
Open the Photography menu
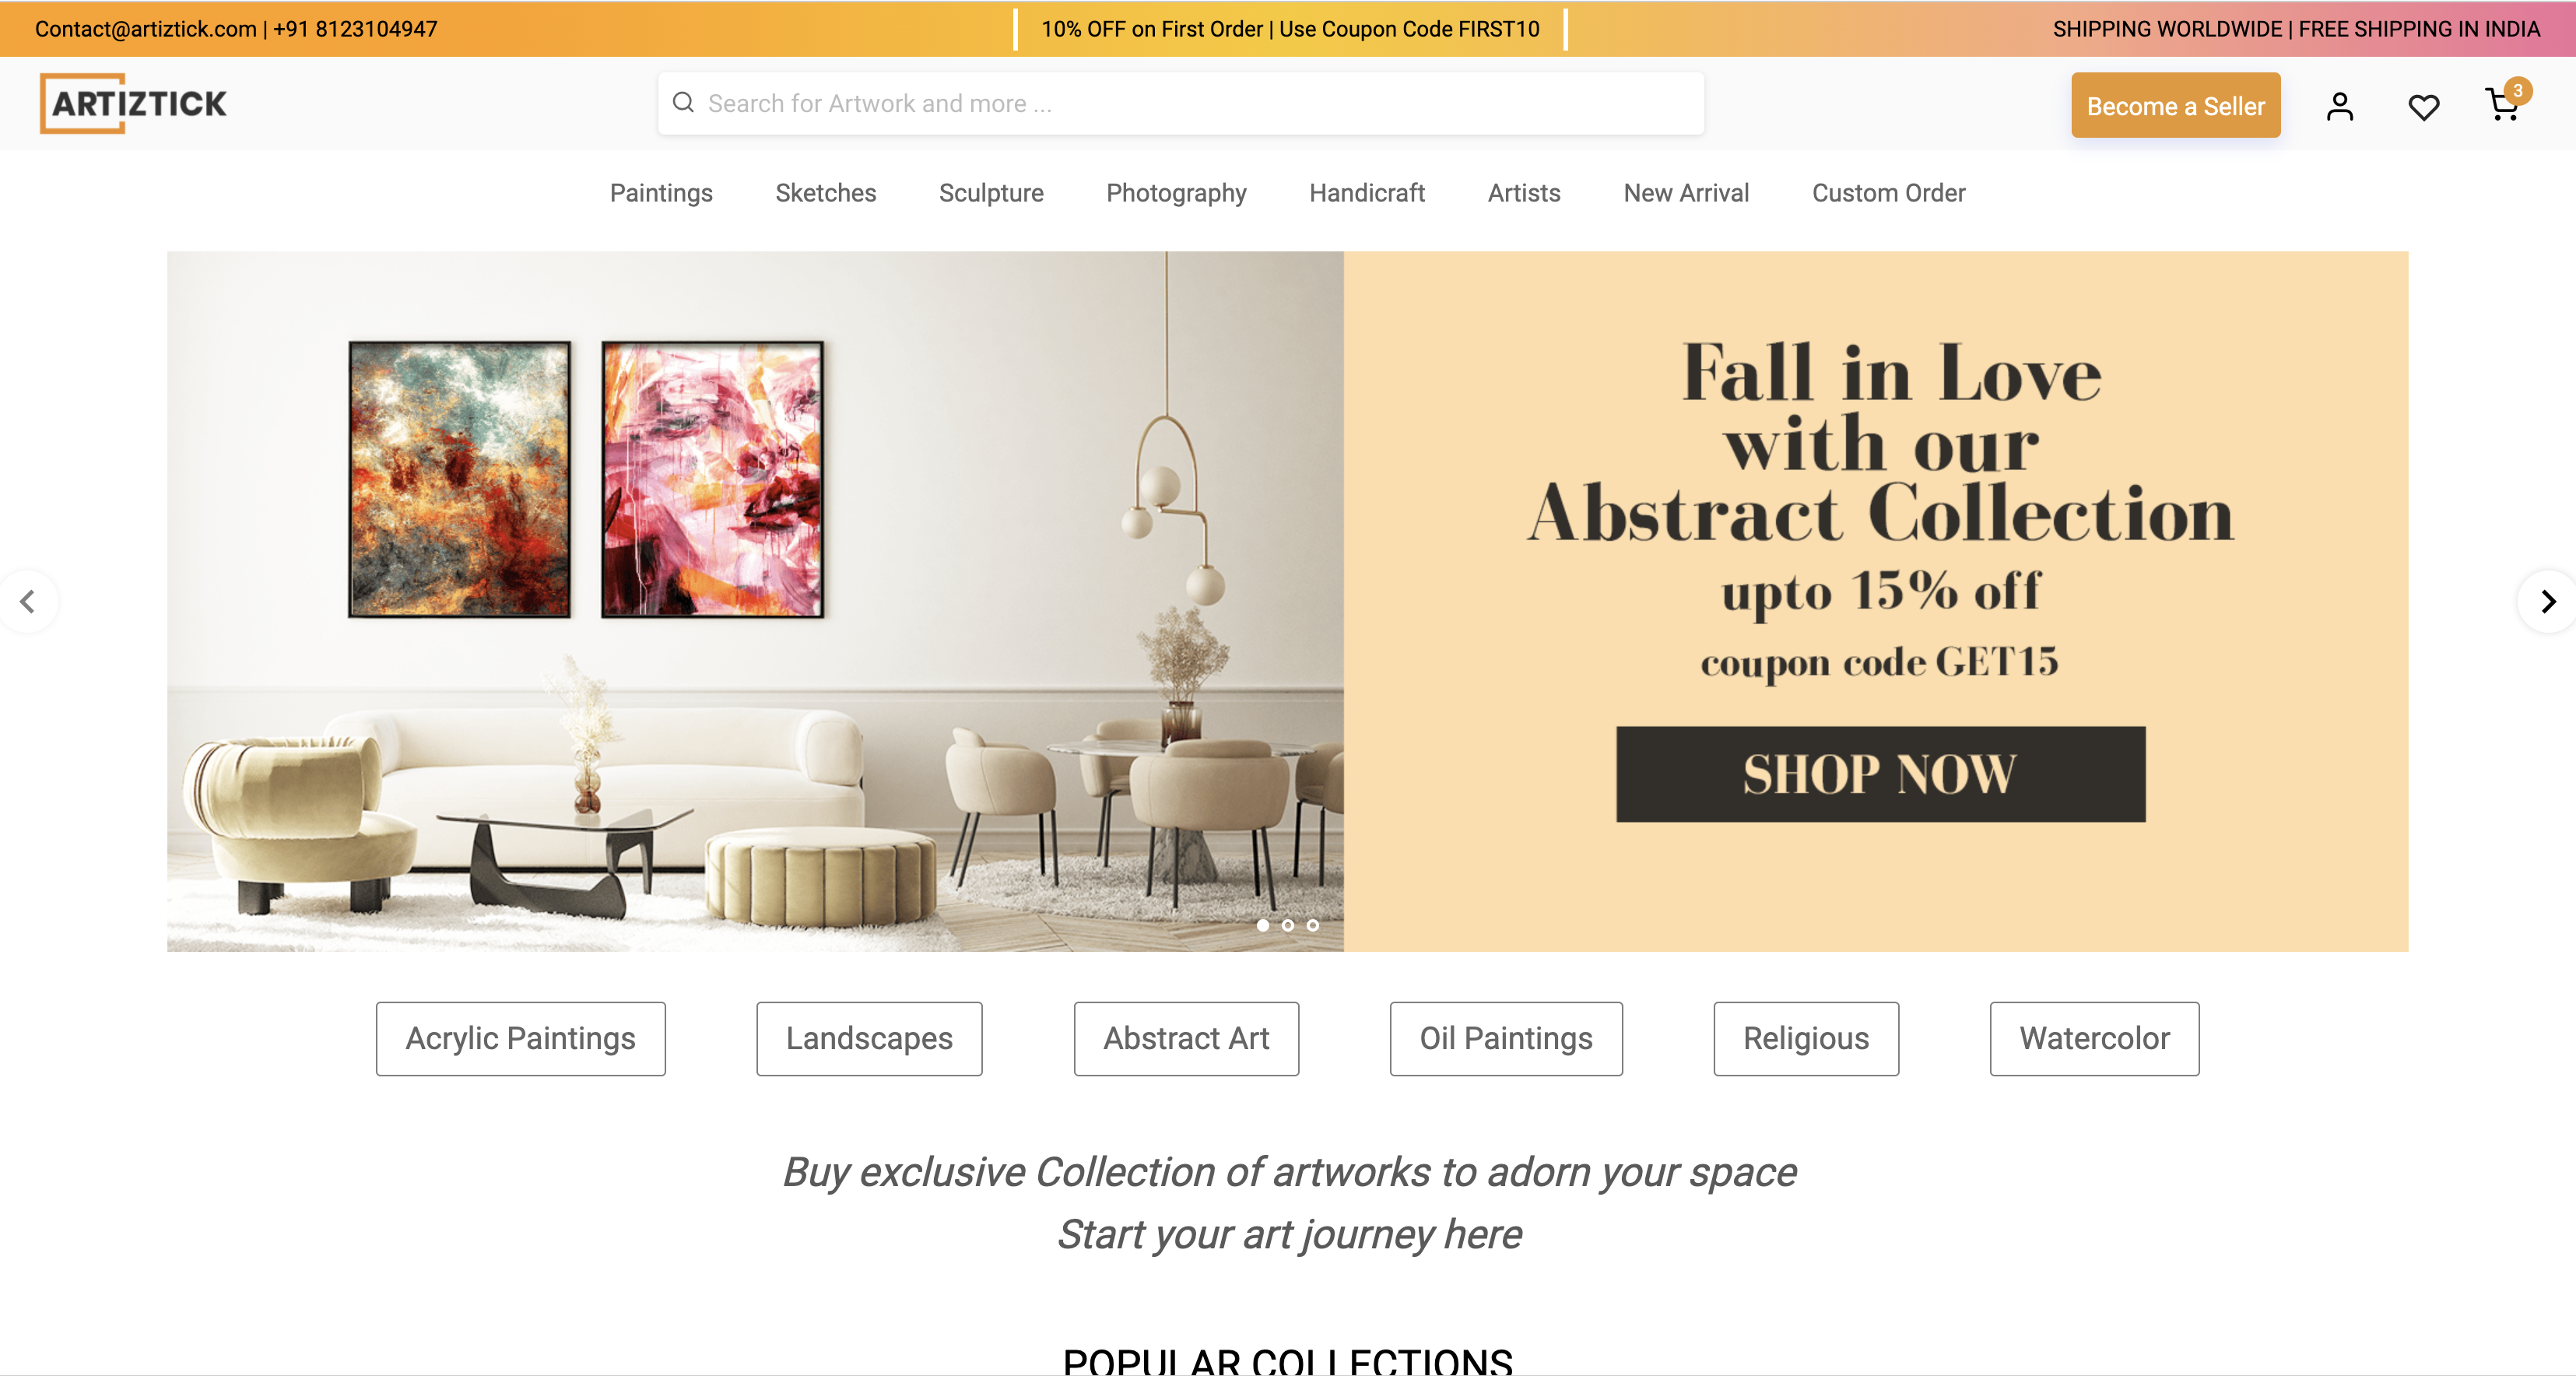[1176, 192]
